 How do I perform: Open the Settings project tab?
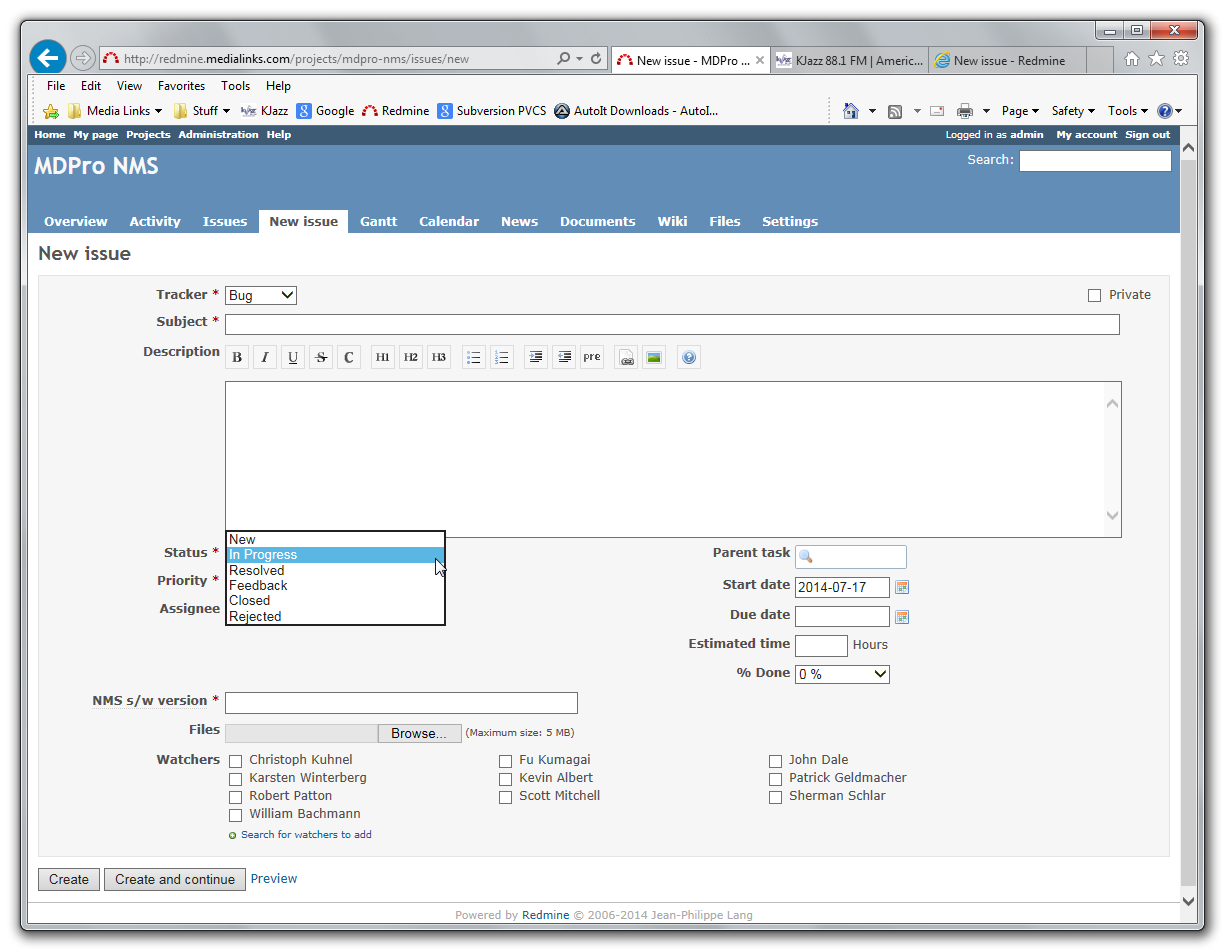pyautogui.click(x=790, y=222)
